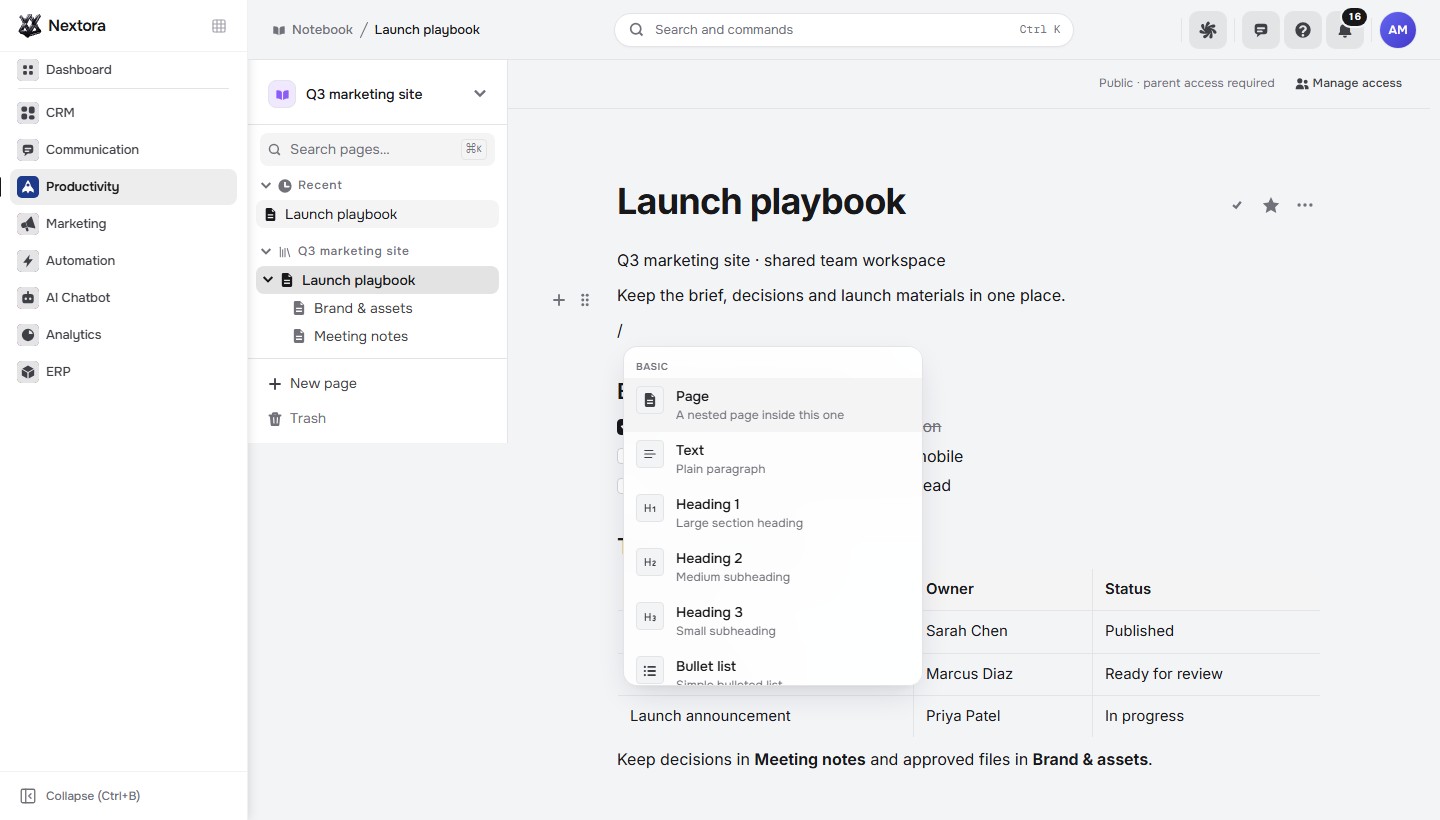Collapse the Recent section

pyautogui.click(x=266, y=185)
